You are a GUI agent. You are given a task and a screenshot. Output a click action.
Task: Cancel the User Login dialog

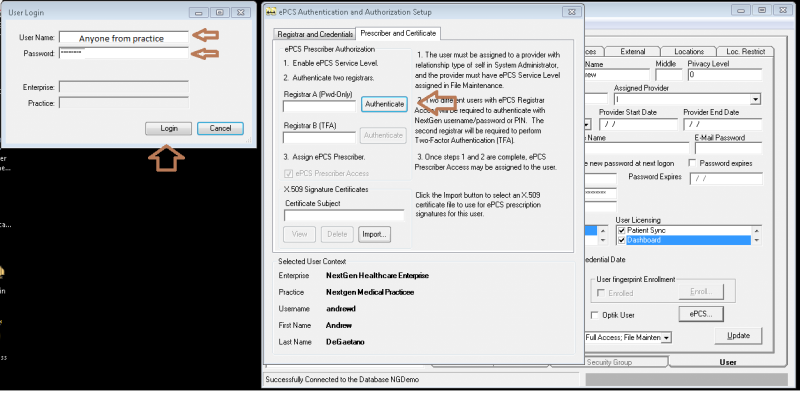point(220,128)
